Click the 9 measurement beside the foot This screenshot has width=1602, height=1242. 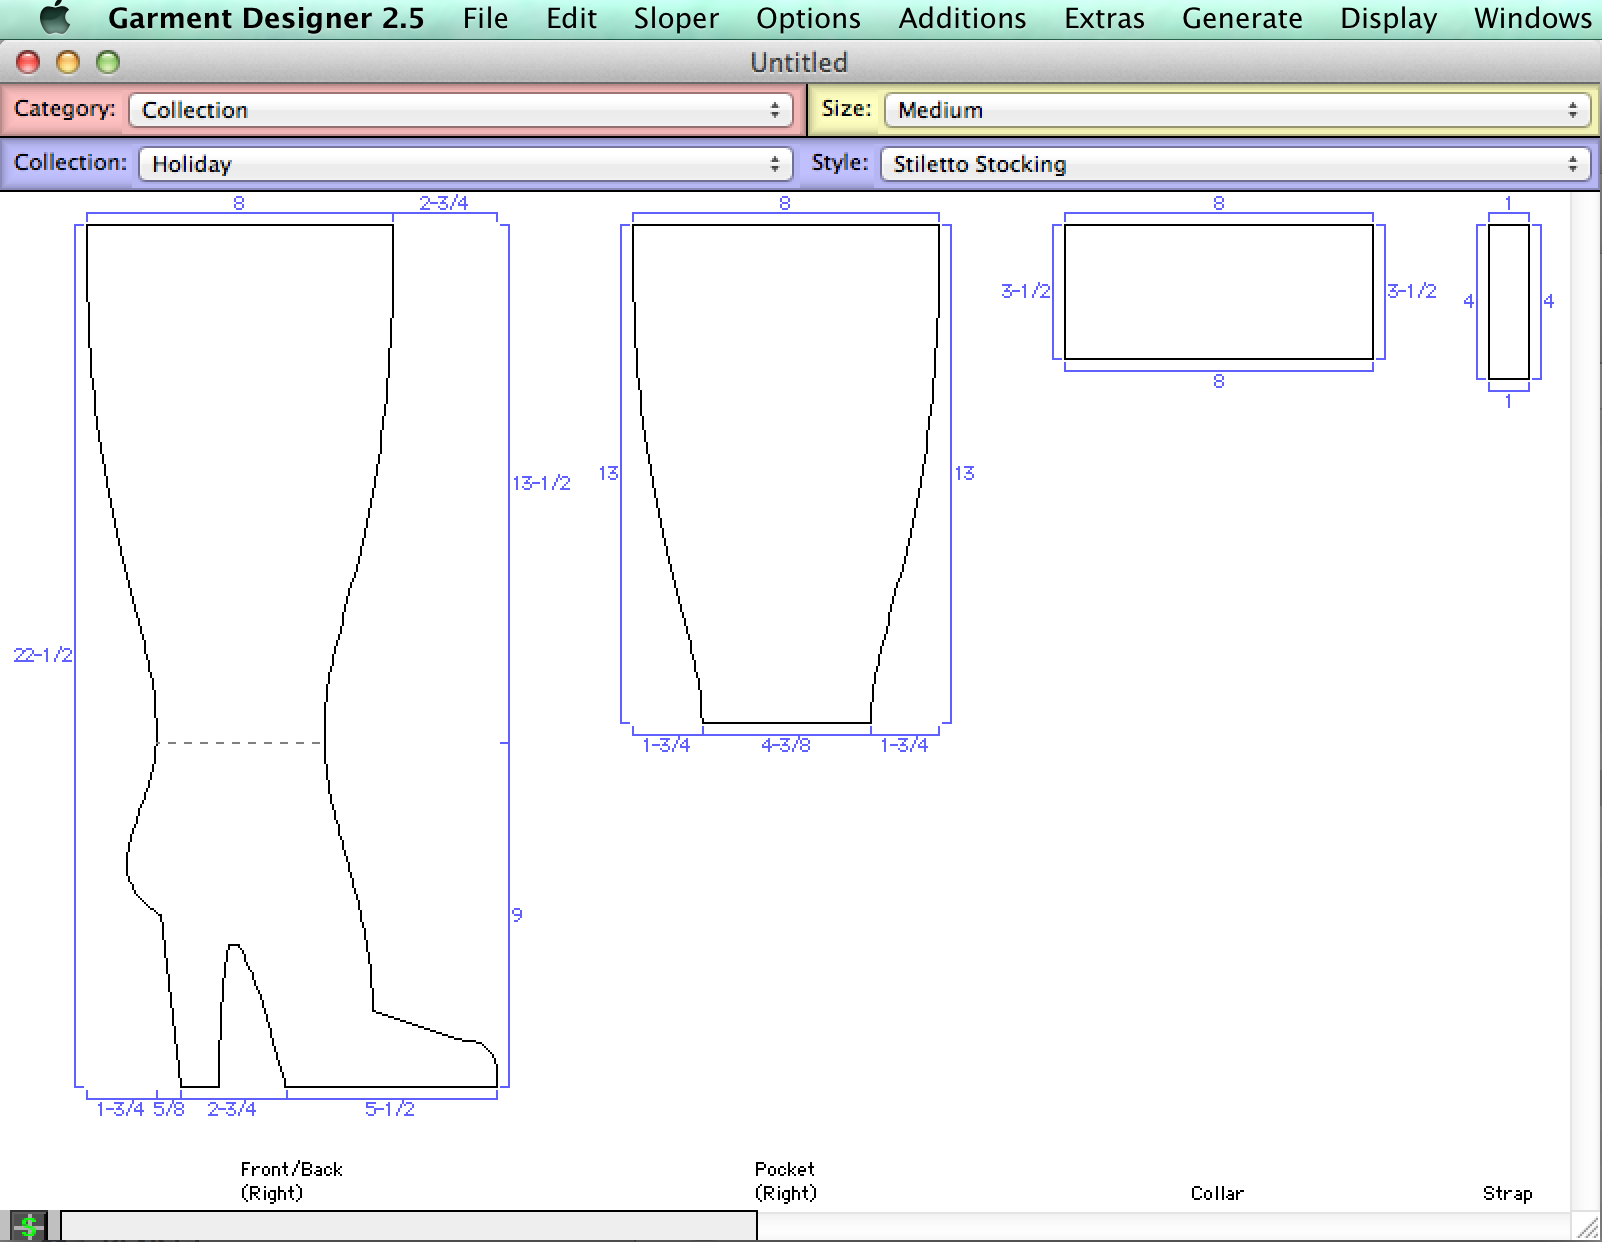click(517, 914)
